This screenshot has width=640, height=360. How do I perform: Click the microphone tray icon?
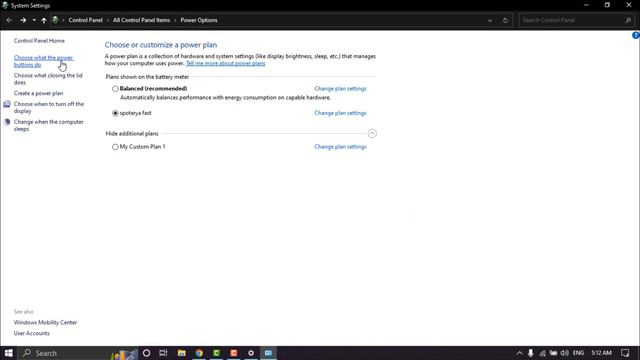click(530, 353)
